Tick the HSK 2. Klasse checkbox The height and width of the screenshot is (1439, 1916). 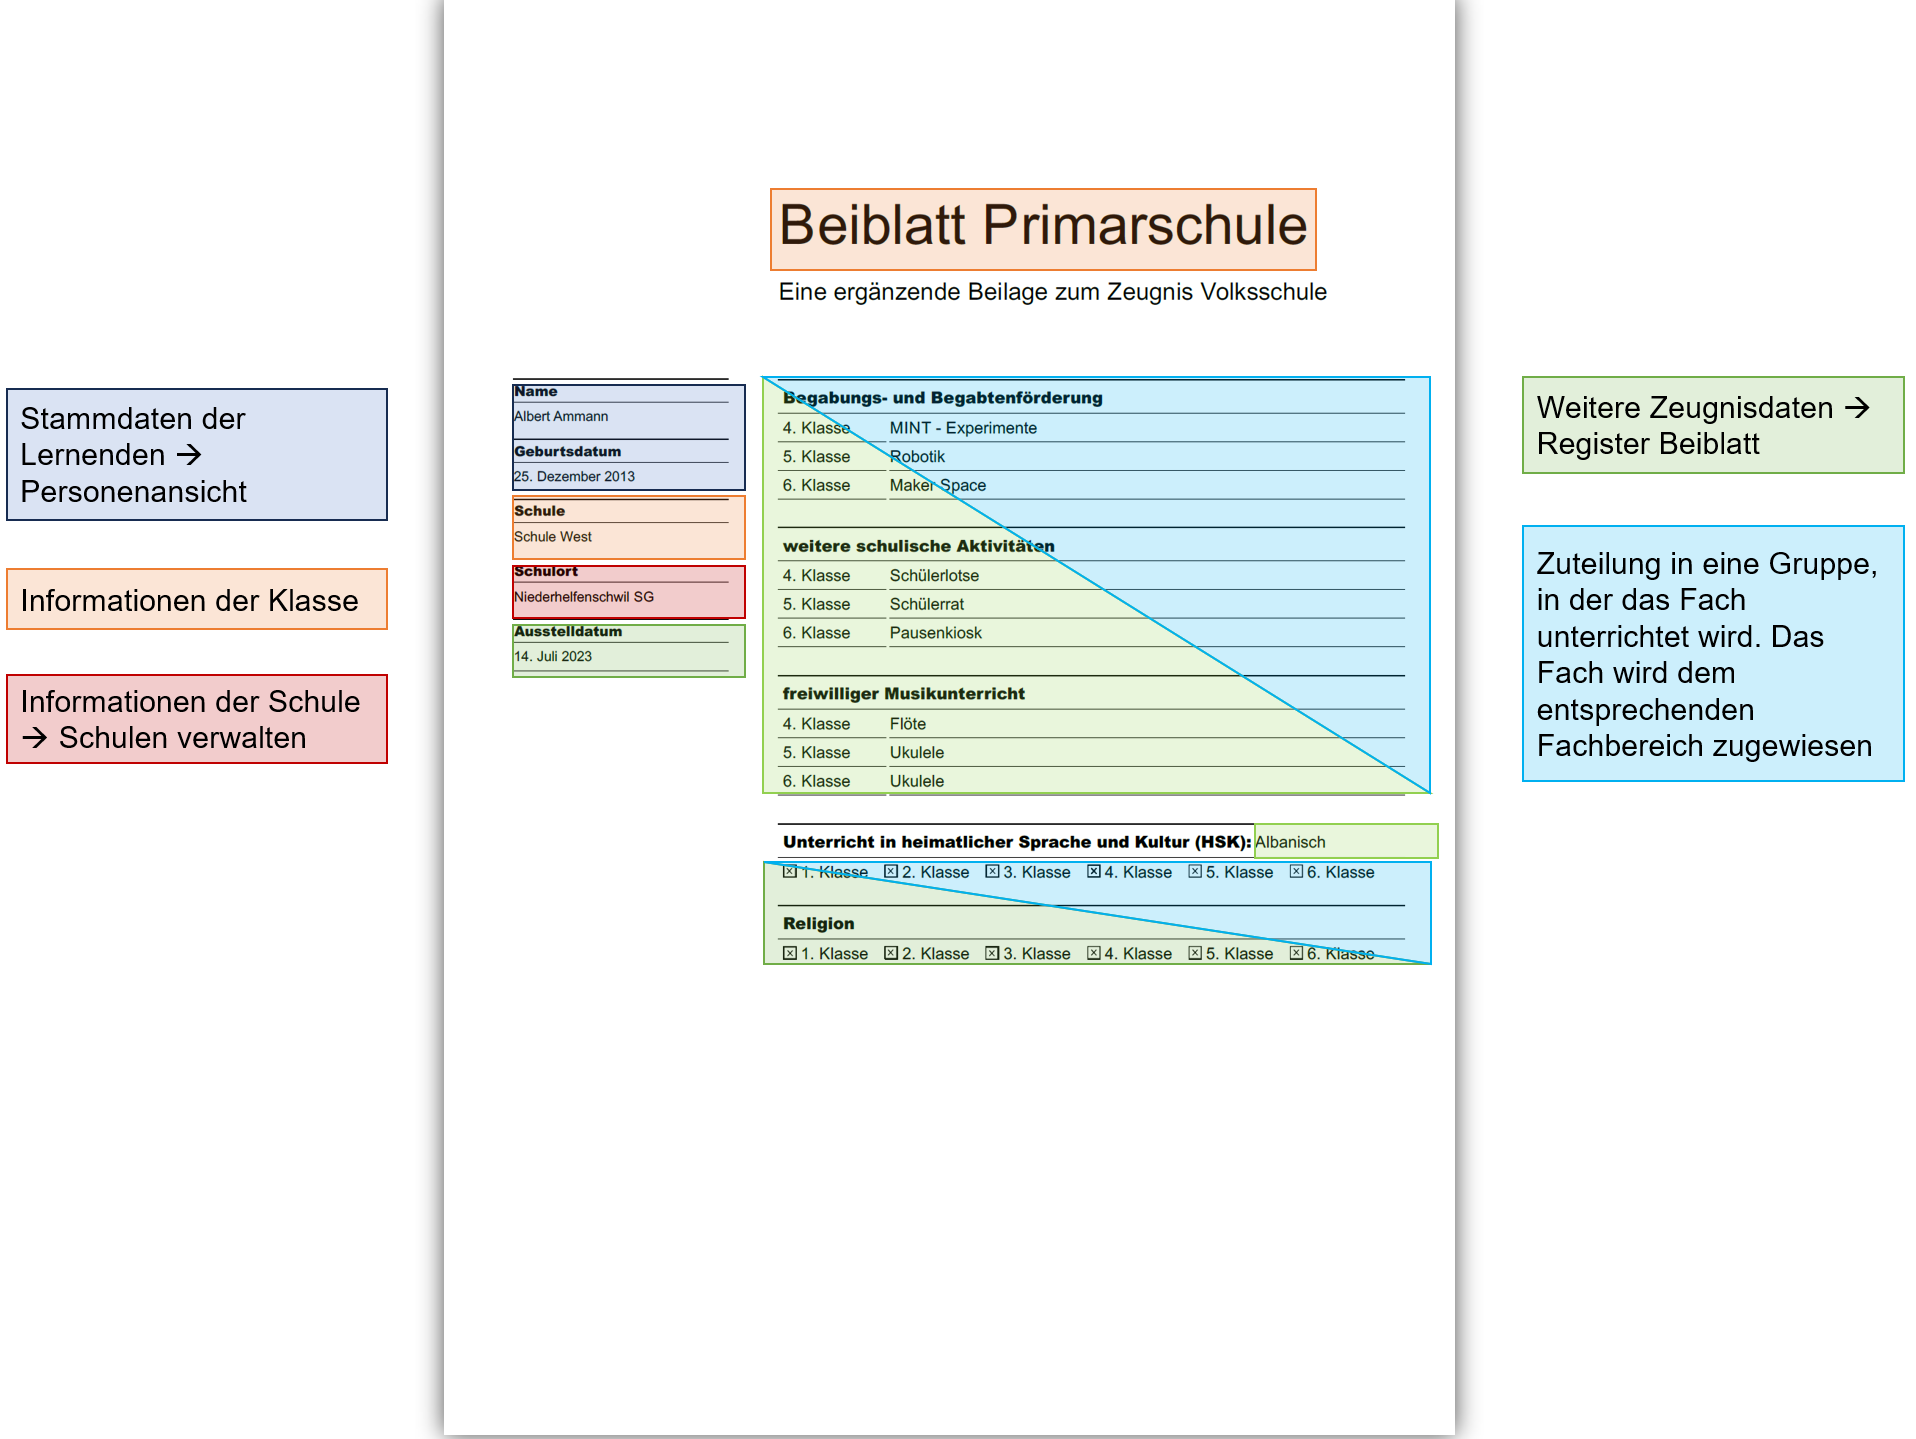pyautogui.click(x=891, y=872)
